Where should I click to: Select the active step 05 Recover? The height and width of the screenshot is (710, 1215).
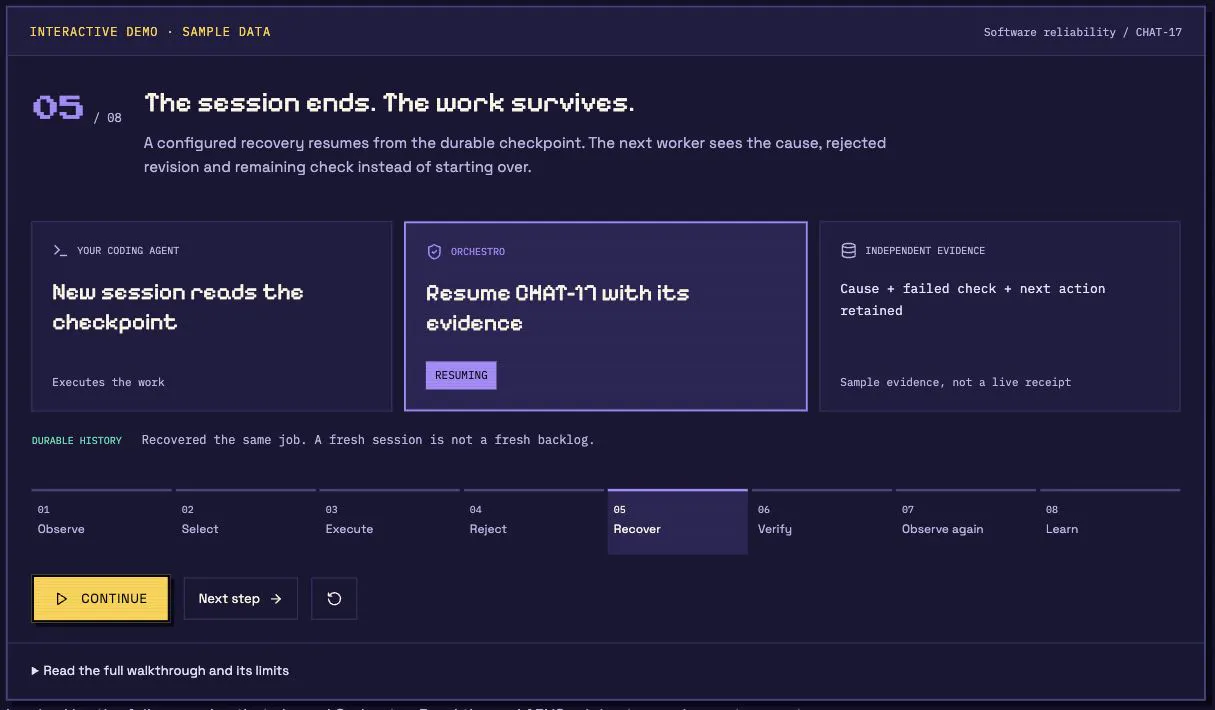point(678,521)
